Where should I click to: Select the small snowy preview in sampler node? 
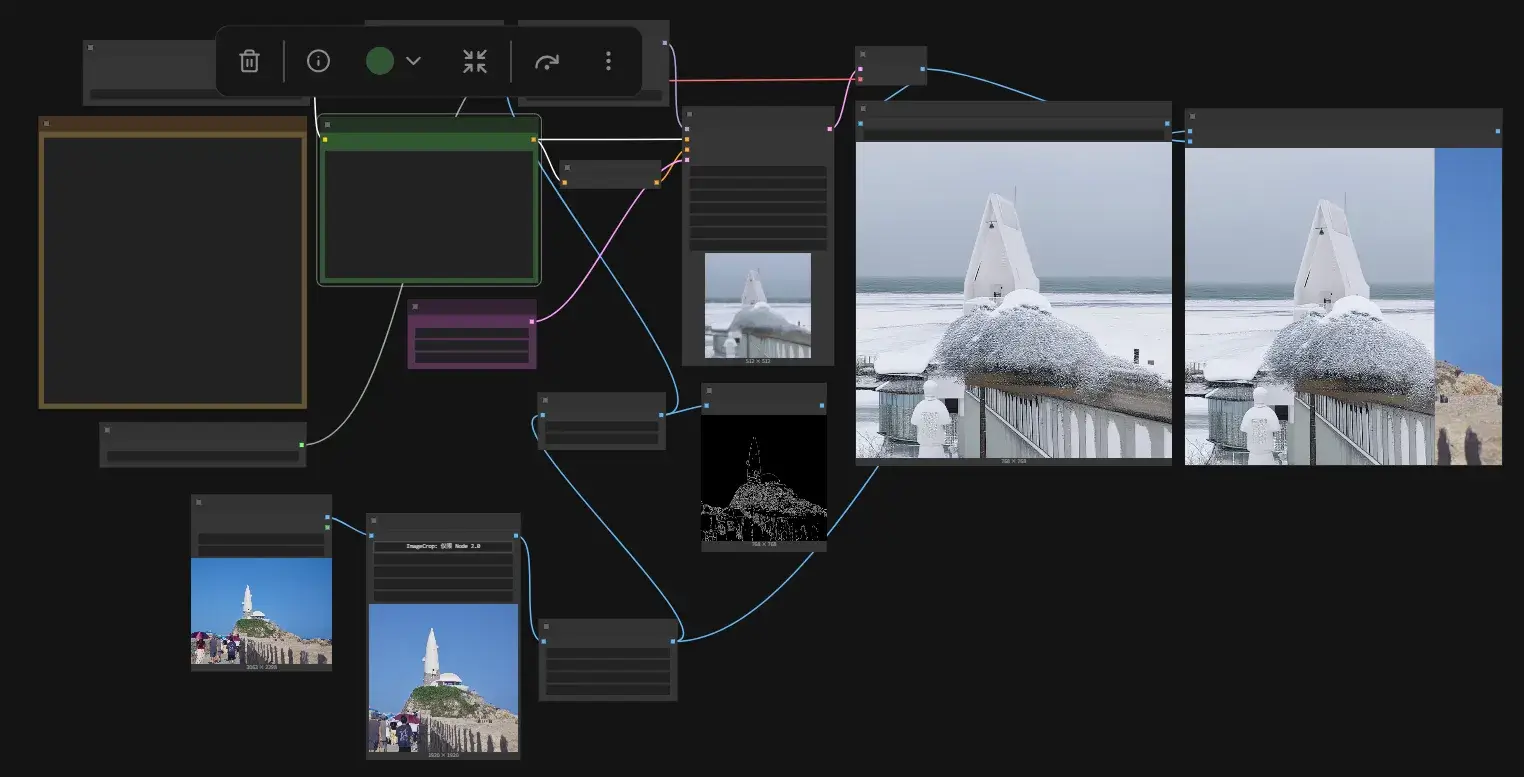point(758,305)
